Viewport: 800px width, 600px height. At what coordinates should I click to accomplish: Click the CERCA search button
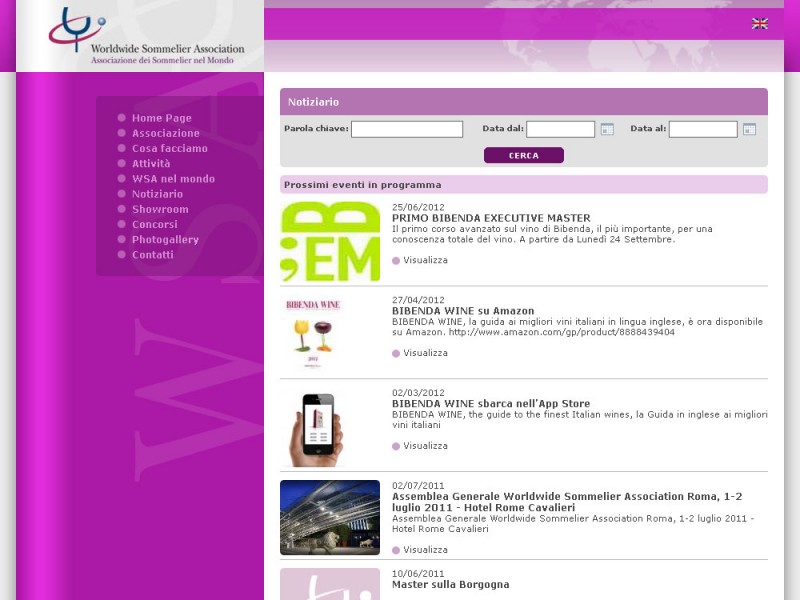pyautogui.click(x=524, y=155)
